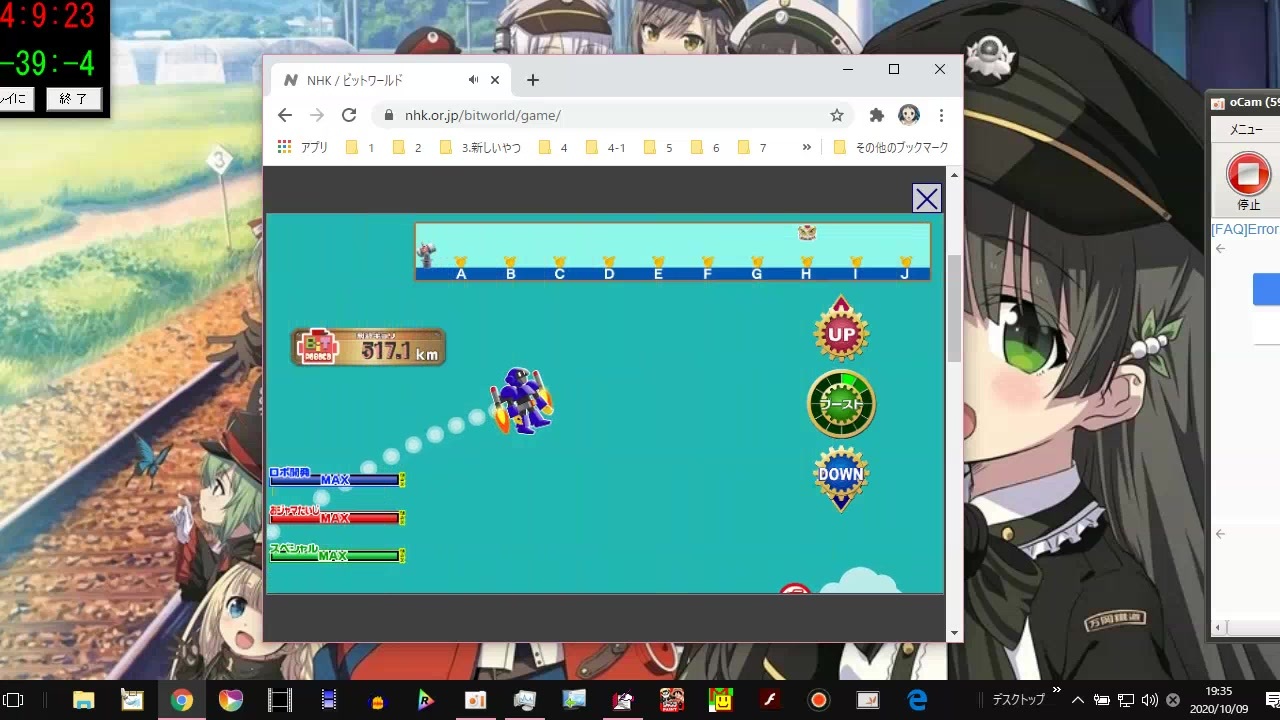Click the green special MAX gauge
The image size is (1280, 720).
click(337, 555)
